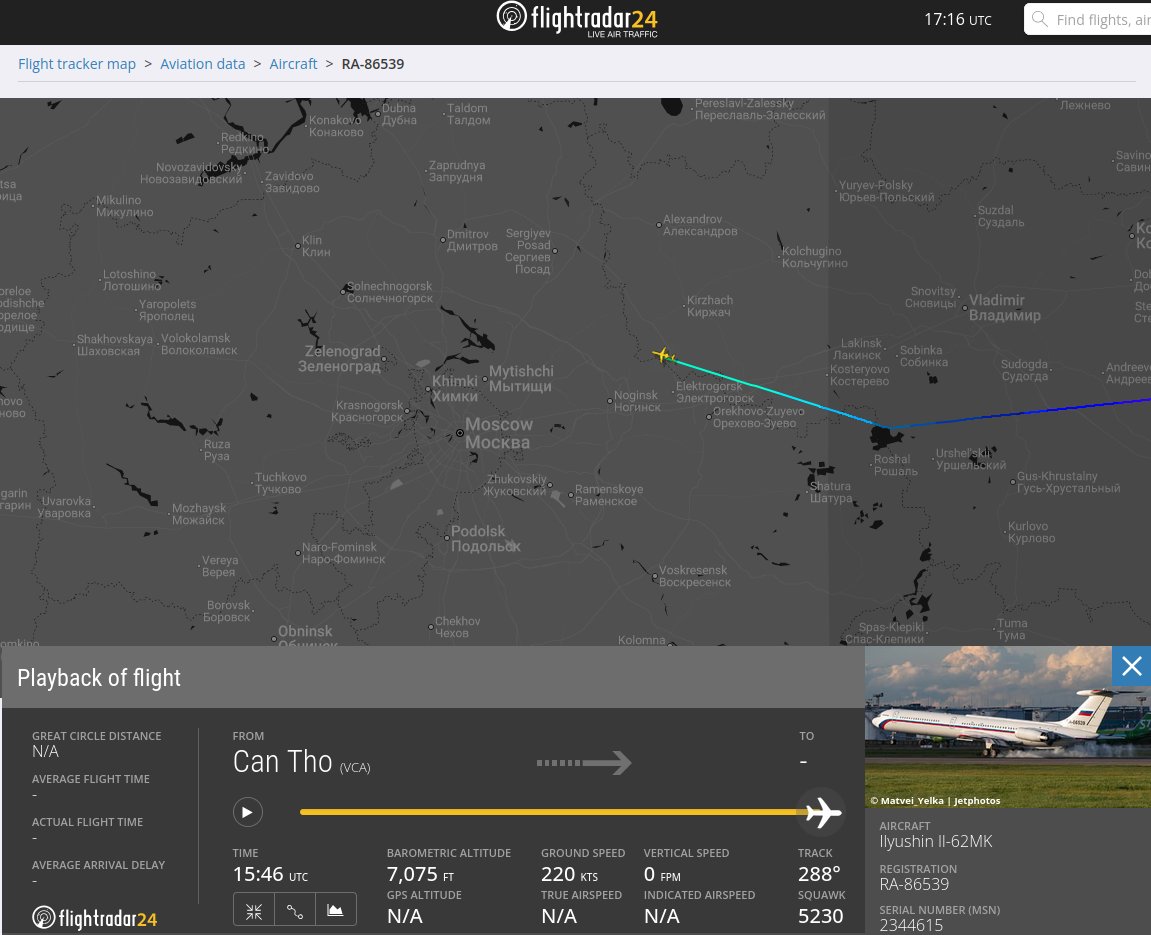Click the Moscow city label on map

(x=498, y=433)
